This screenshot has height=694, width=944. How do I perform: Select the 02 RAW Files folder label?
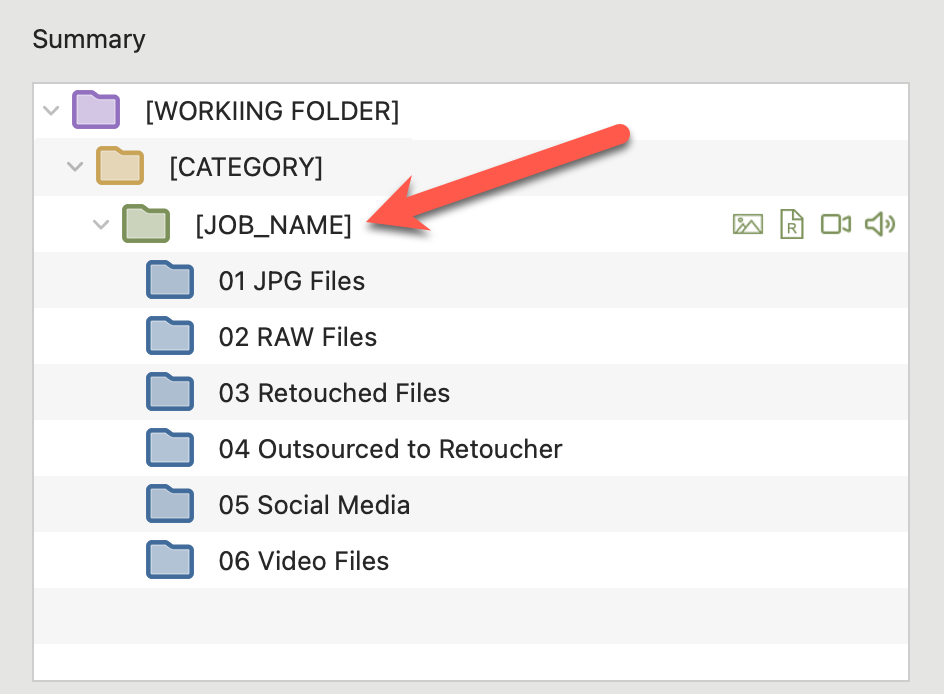pyautogui.click(x=297, y=337)
